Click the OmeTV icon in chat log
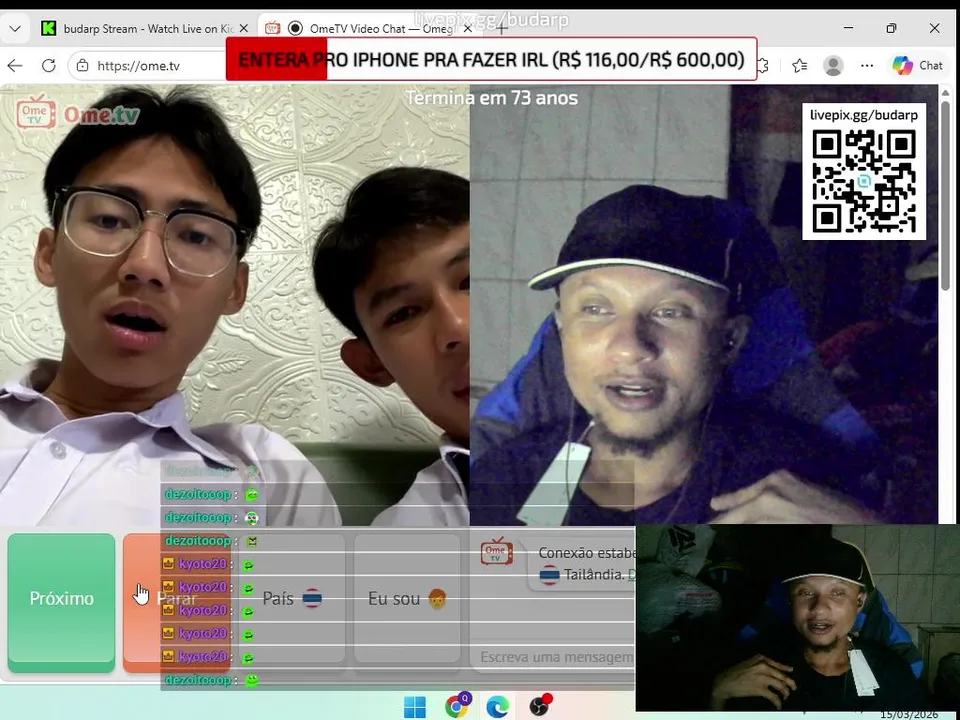The height and width of the screenshot is (720, 960). pyautogui.click(x=497, y=552)
